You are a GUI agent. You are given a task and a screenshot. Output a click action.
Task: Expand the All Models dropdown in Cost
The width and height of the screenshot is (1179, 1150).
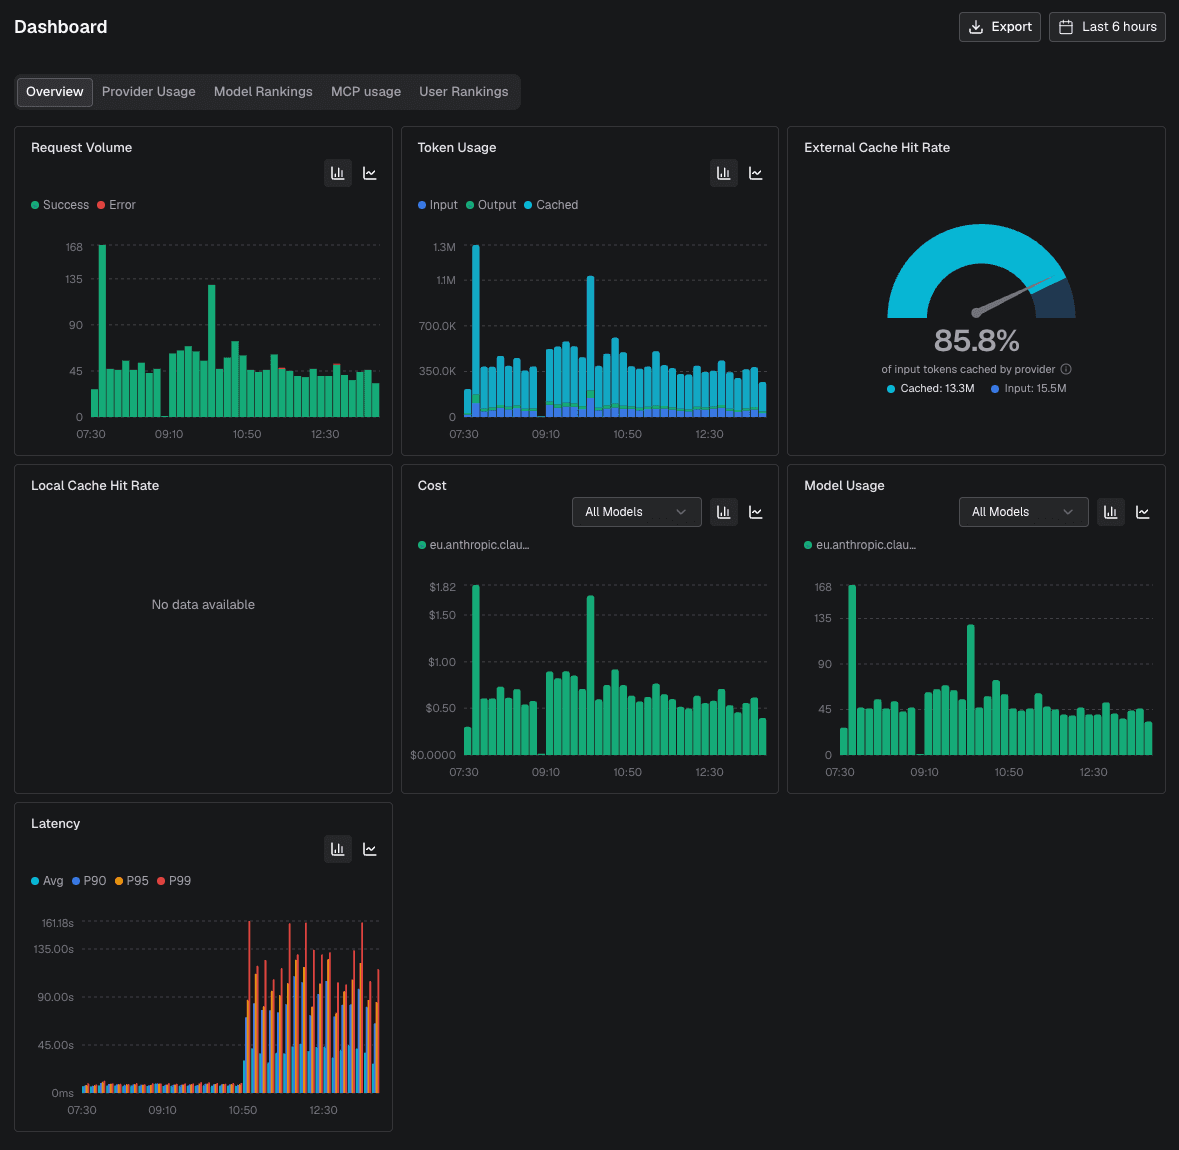[x=636, y=512]
